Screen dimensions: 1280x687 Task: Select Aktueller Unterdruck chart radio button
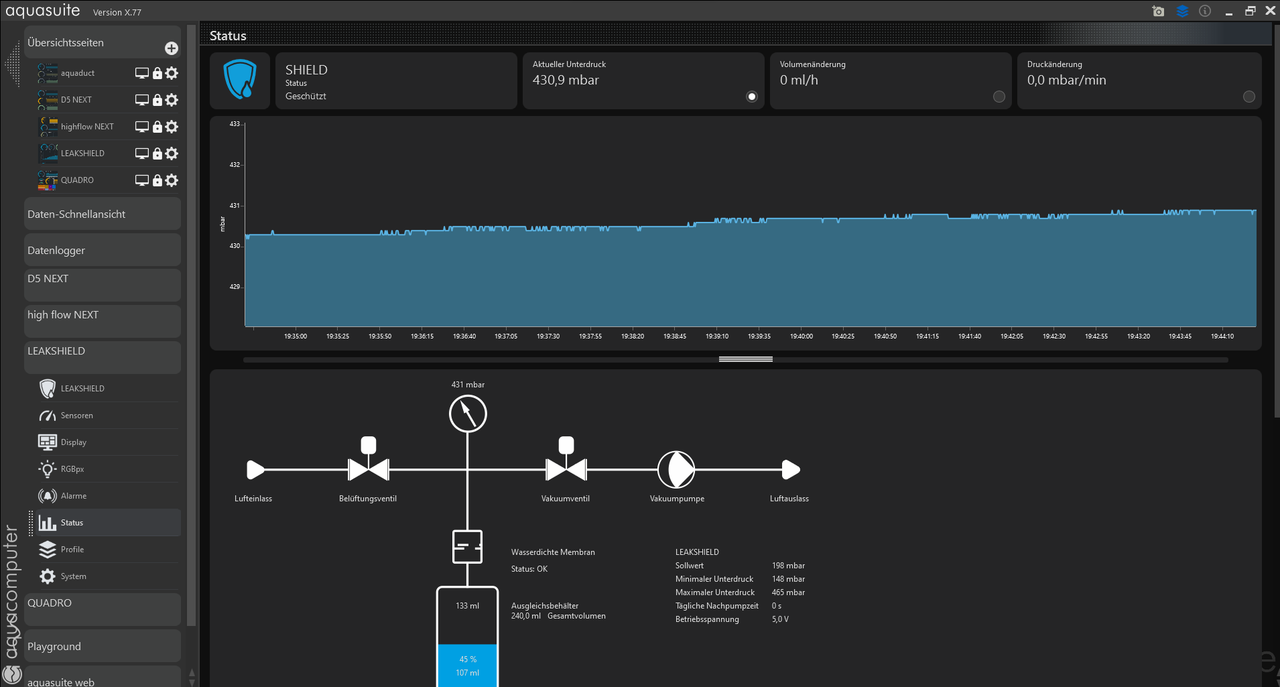point(752,97)
